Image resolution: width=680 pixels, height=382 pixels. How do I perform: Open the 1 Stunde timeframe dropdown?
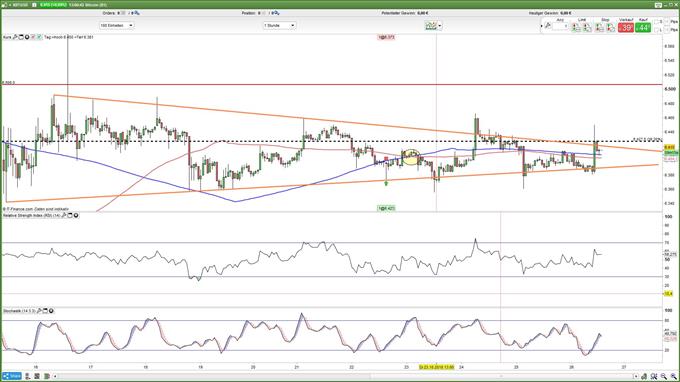(279, 26)
